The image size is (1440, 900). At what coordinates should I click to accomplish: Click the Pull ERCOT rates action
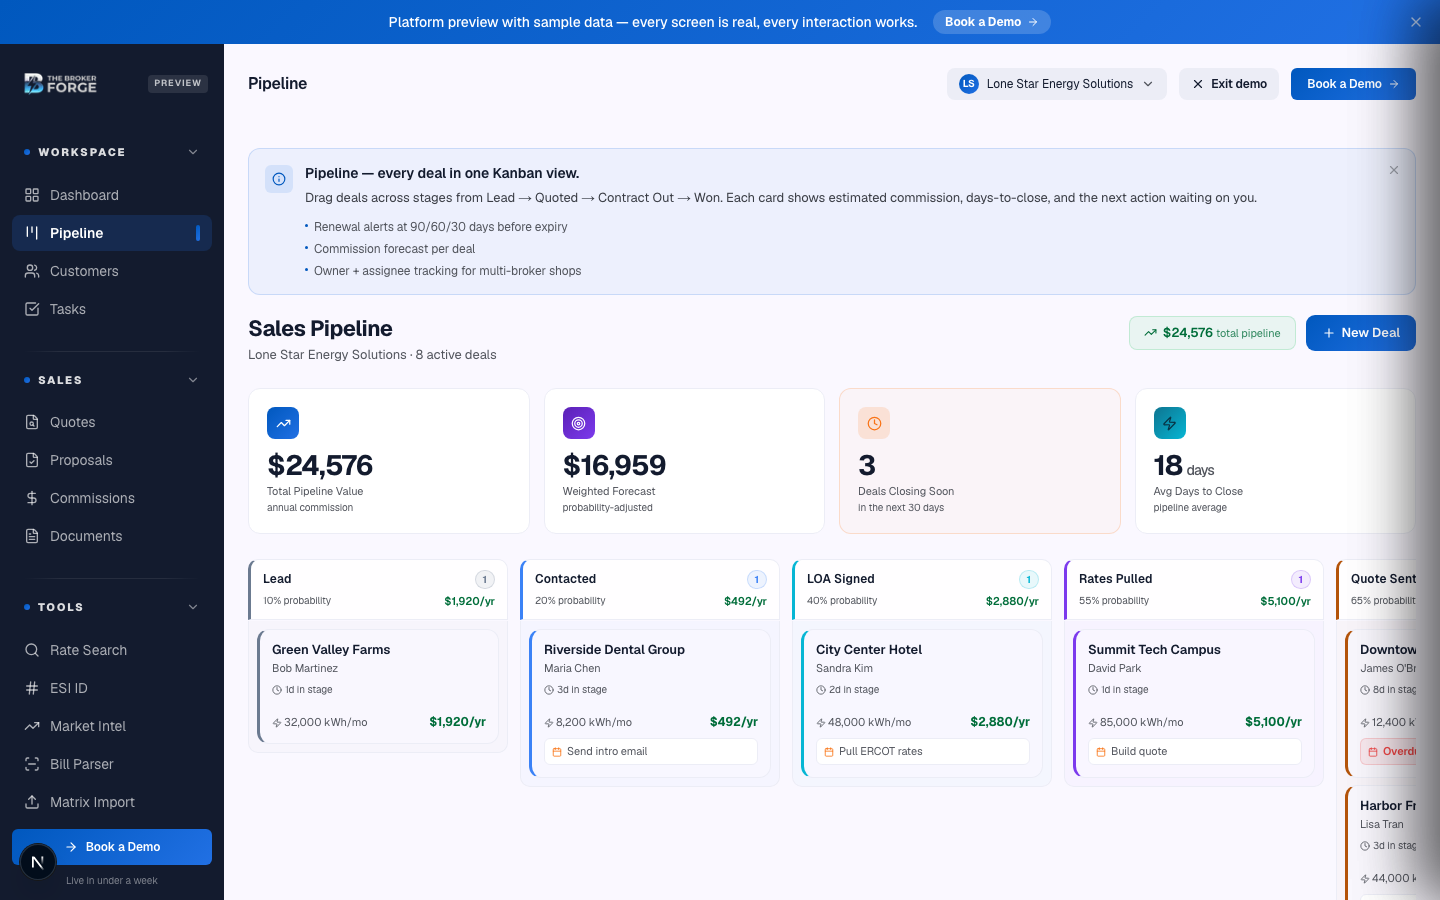point(923,752)
